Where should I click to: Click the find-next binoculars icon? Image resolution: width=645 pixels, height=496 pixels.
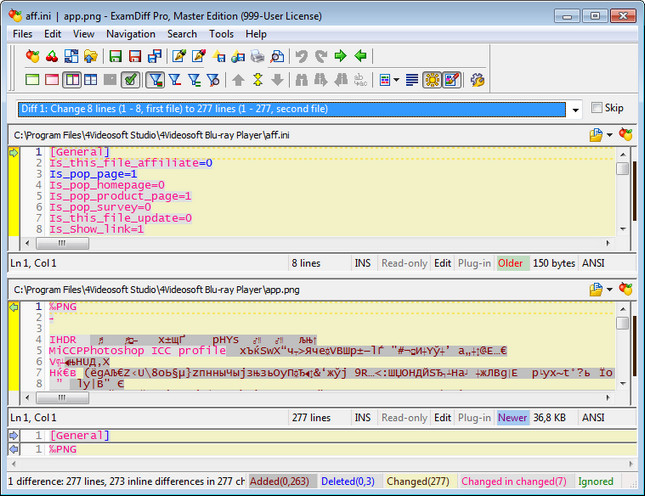tap(321, 80)
